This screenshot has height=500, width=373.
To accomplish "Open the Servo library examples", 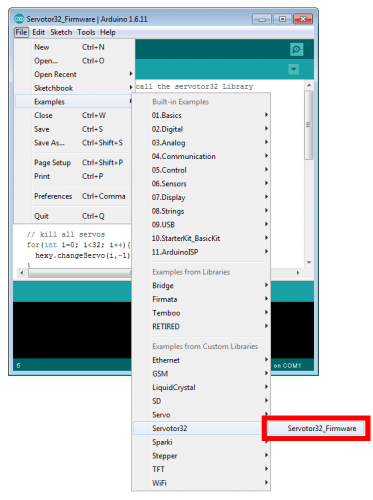I will pyautogui.click(x=201, y=415).
